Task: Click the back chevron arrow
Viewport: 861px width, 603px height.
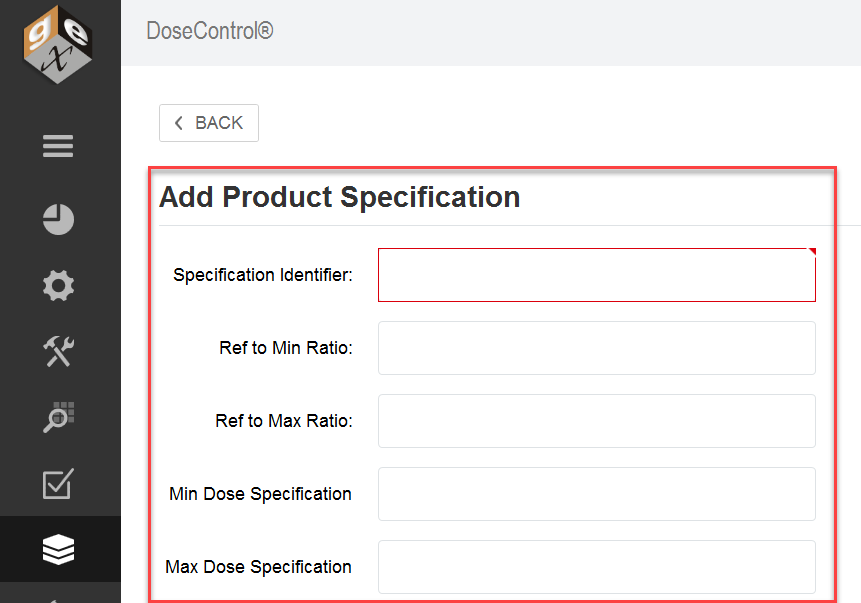Action: tap(178, 123)
